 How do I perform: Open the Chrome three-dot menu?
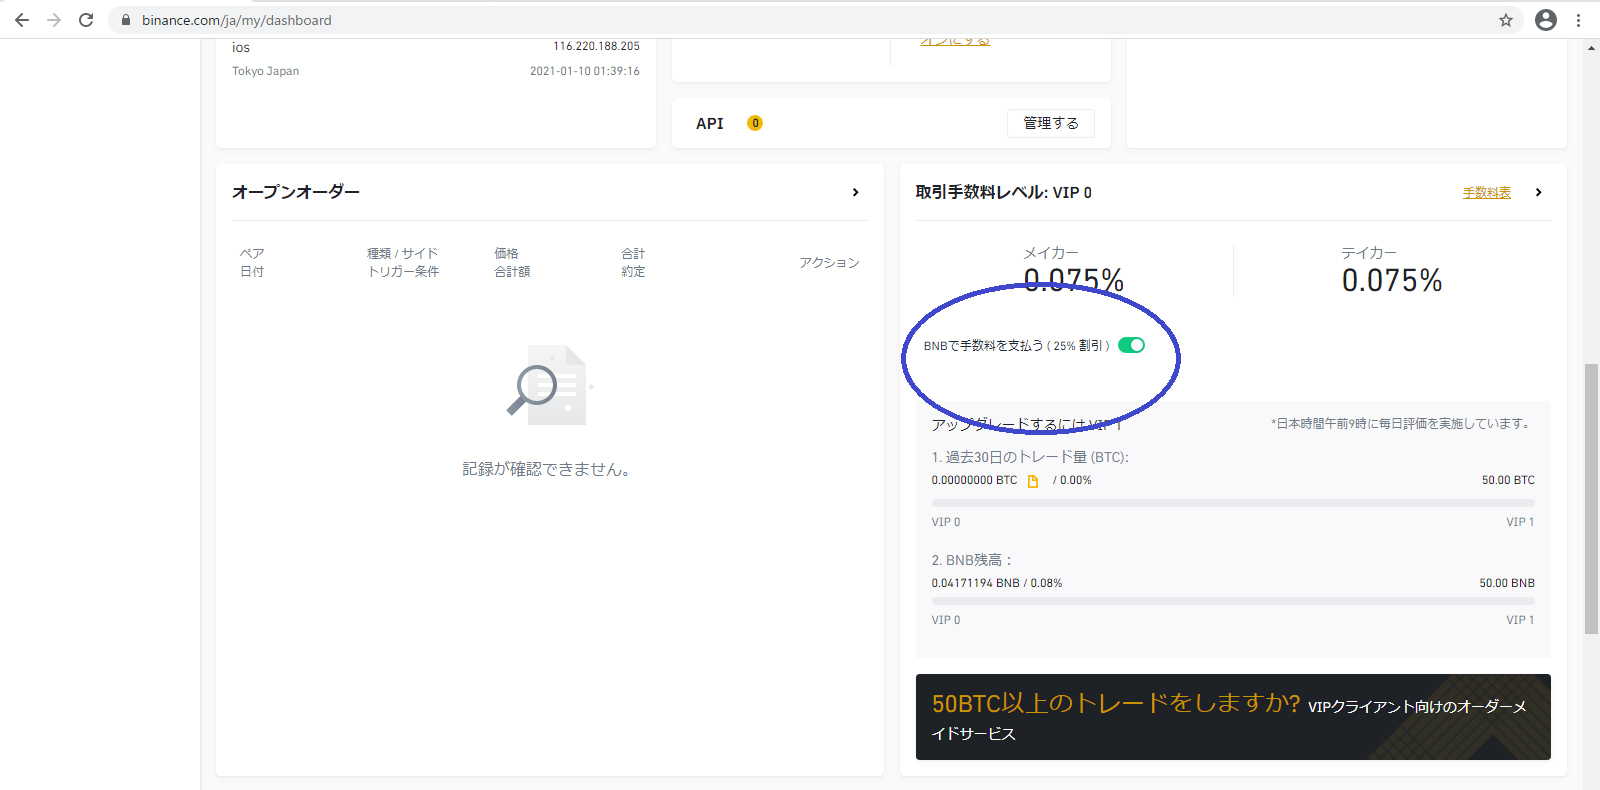[1579, 20]
